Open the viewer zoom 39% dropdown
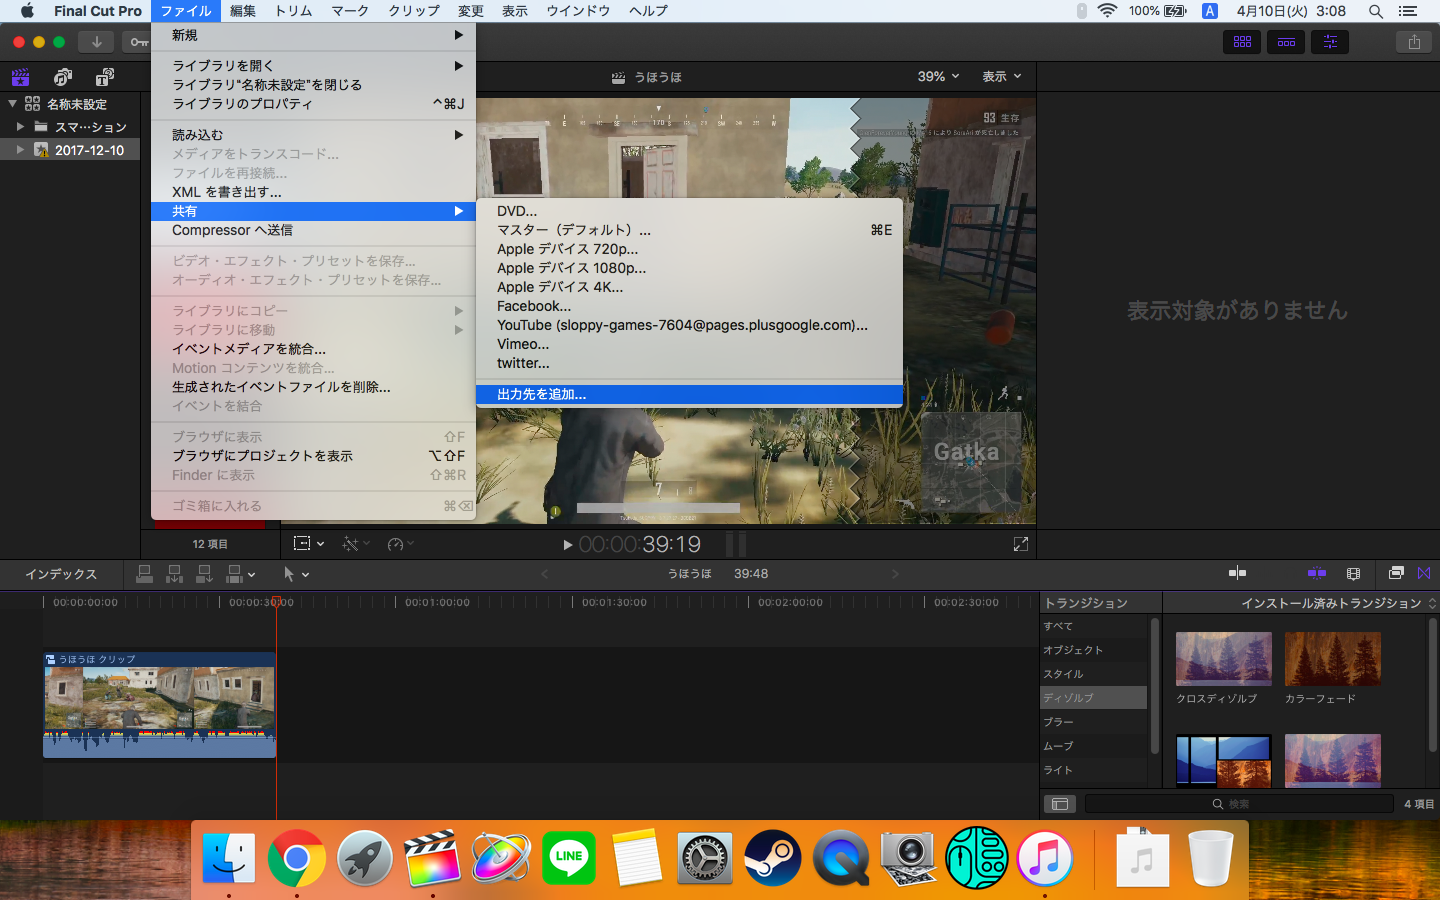The image size is (1440, 900). pos(938,76)
